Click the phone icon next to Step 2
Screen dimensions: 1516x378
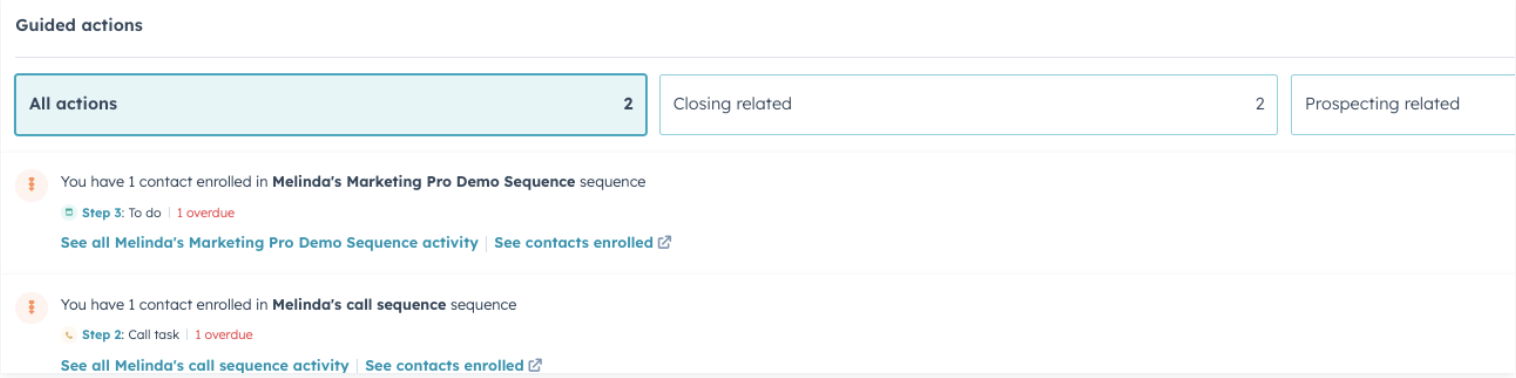69,335
